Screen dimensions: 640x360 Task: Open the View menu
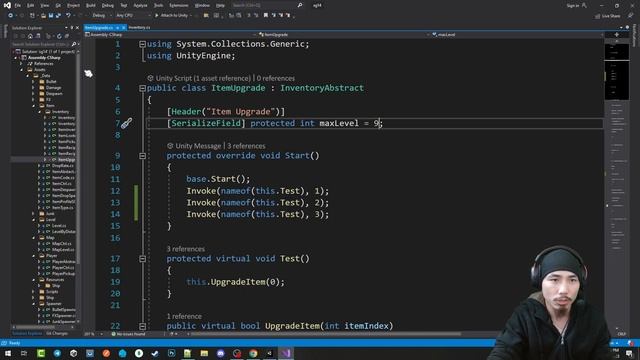click(44, 5)
